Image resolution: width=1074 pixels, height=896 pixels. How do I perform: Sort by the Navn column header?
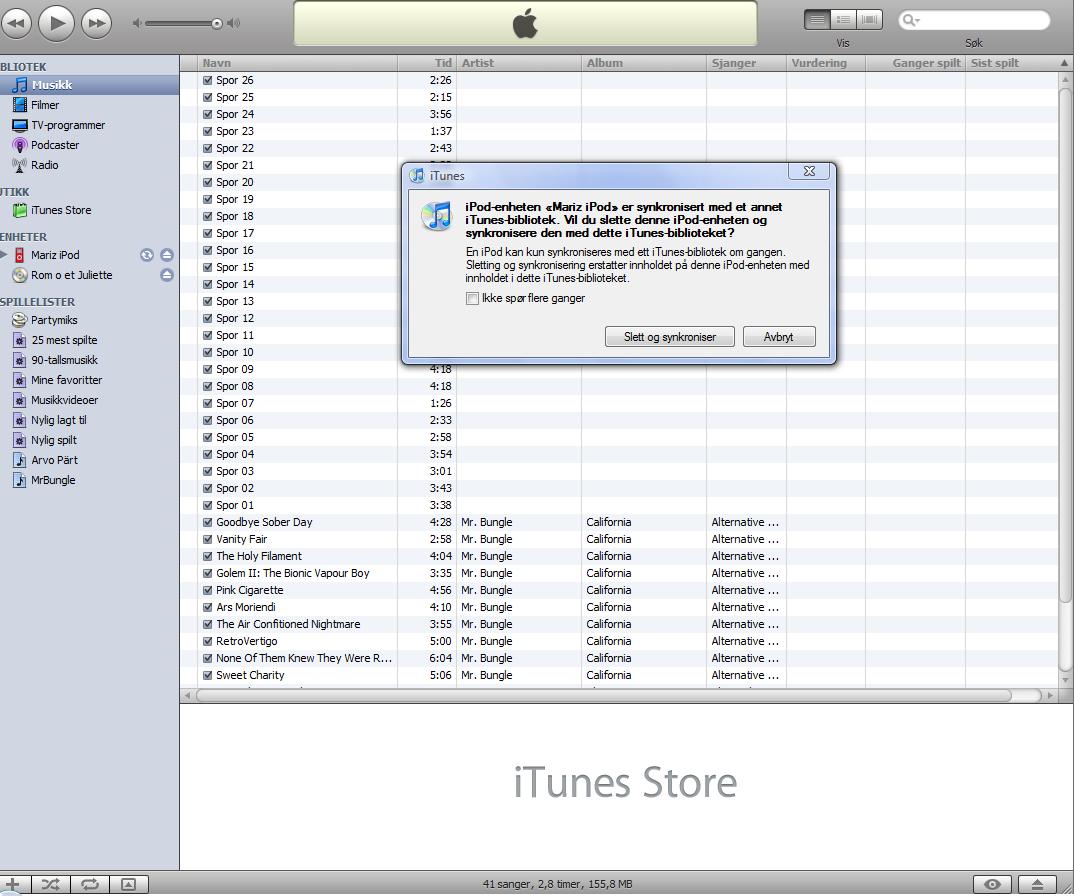point(298,63)
